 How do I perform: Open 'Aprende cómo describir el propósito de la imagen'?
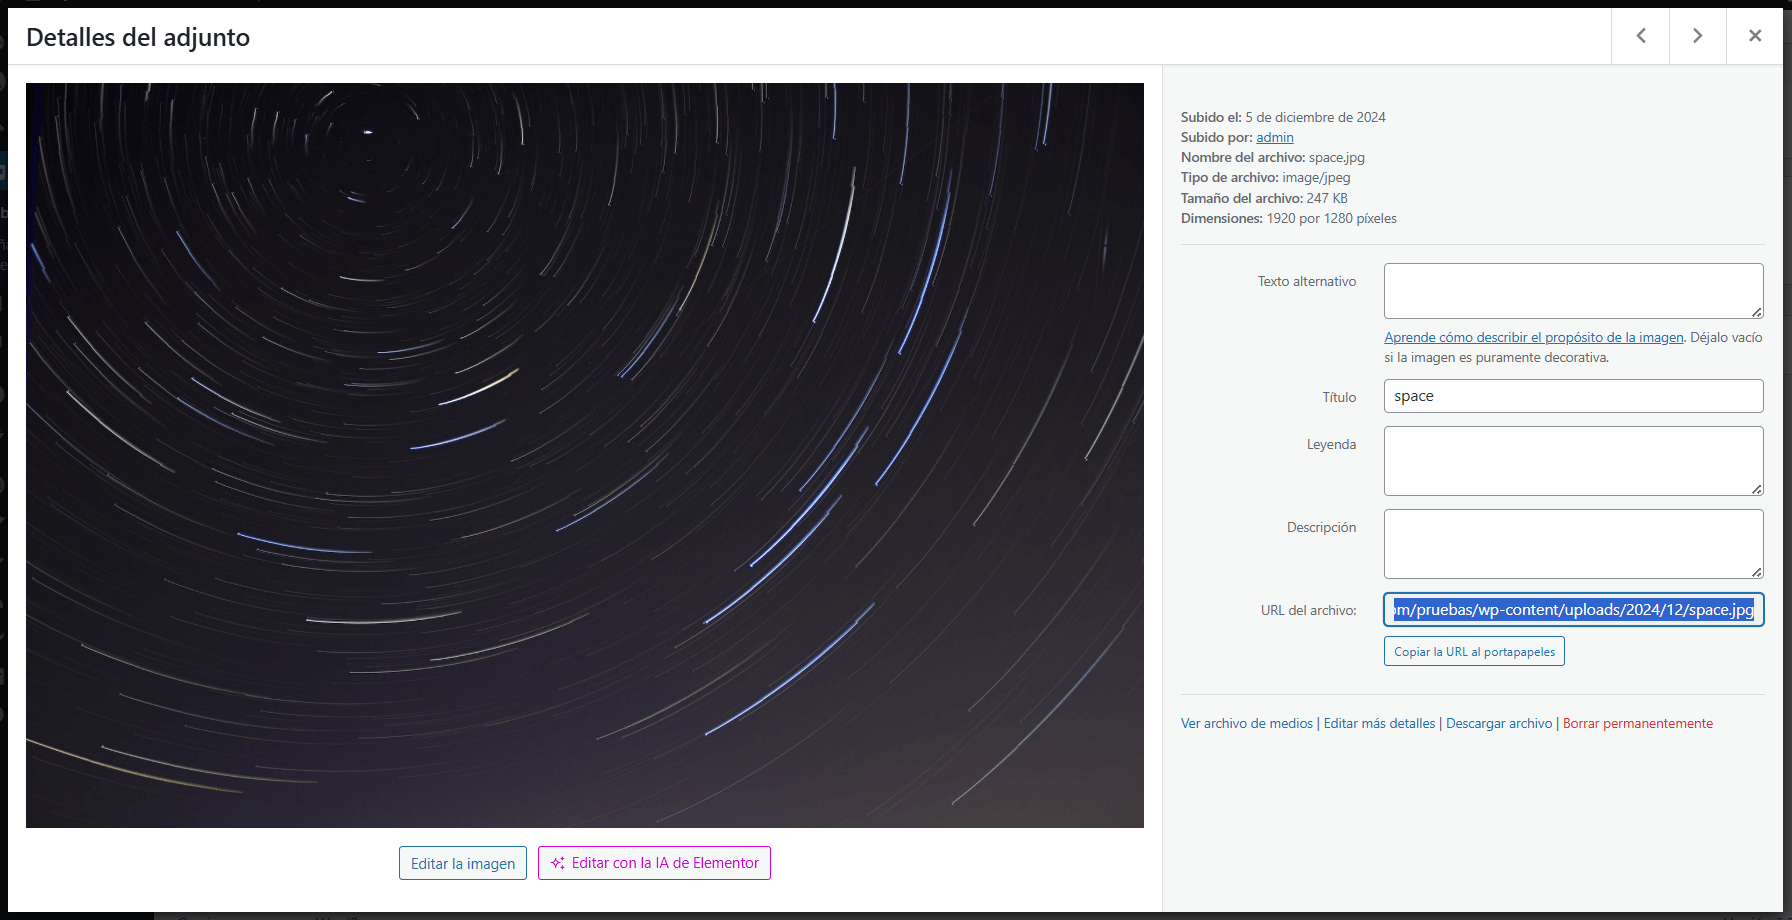tap(1533, 337)
